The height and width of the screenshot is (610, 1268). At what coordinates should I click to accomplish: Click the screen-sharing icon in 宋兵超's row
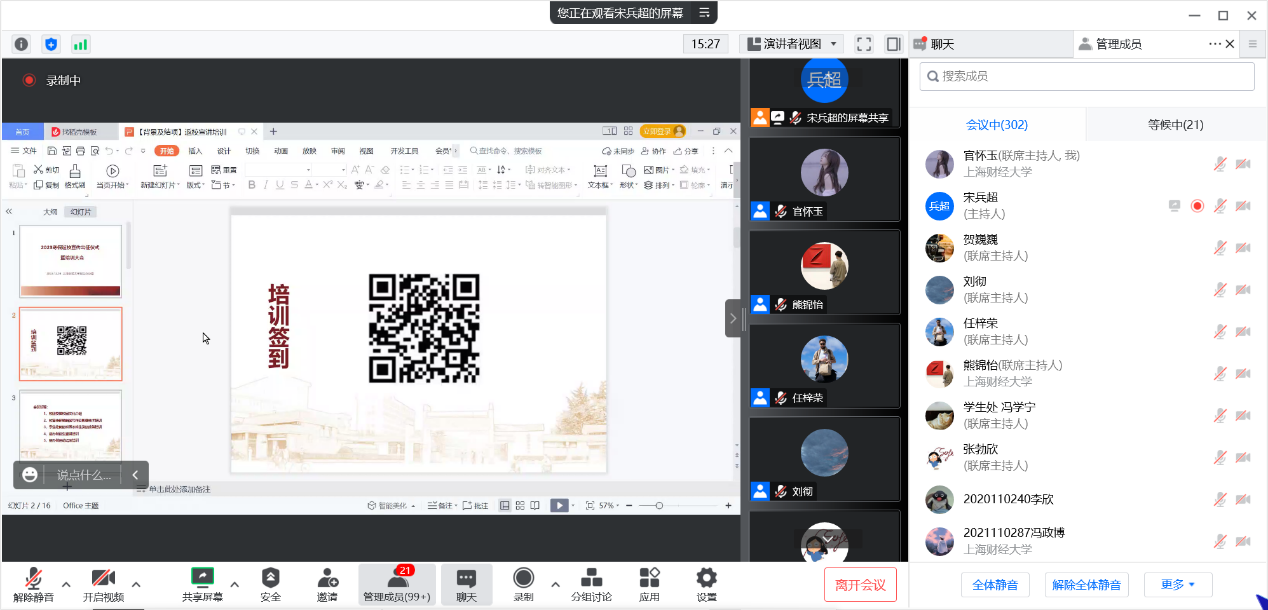tap(1174, 206)
